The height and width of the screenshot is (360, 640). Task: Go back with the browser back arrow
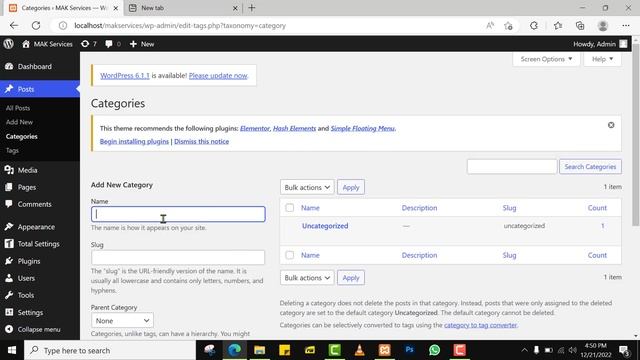tap(14, 25)
